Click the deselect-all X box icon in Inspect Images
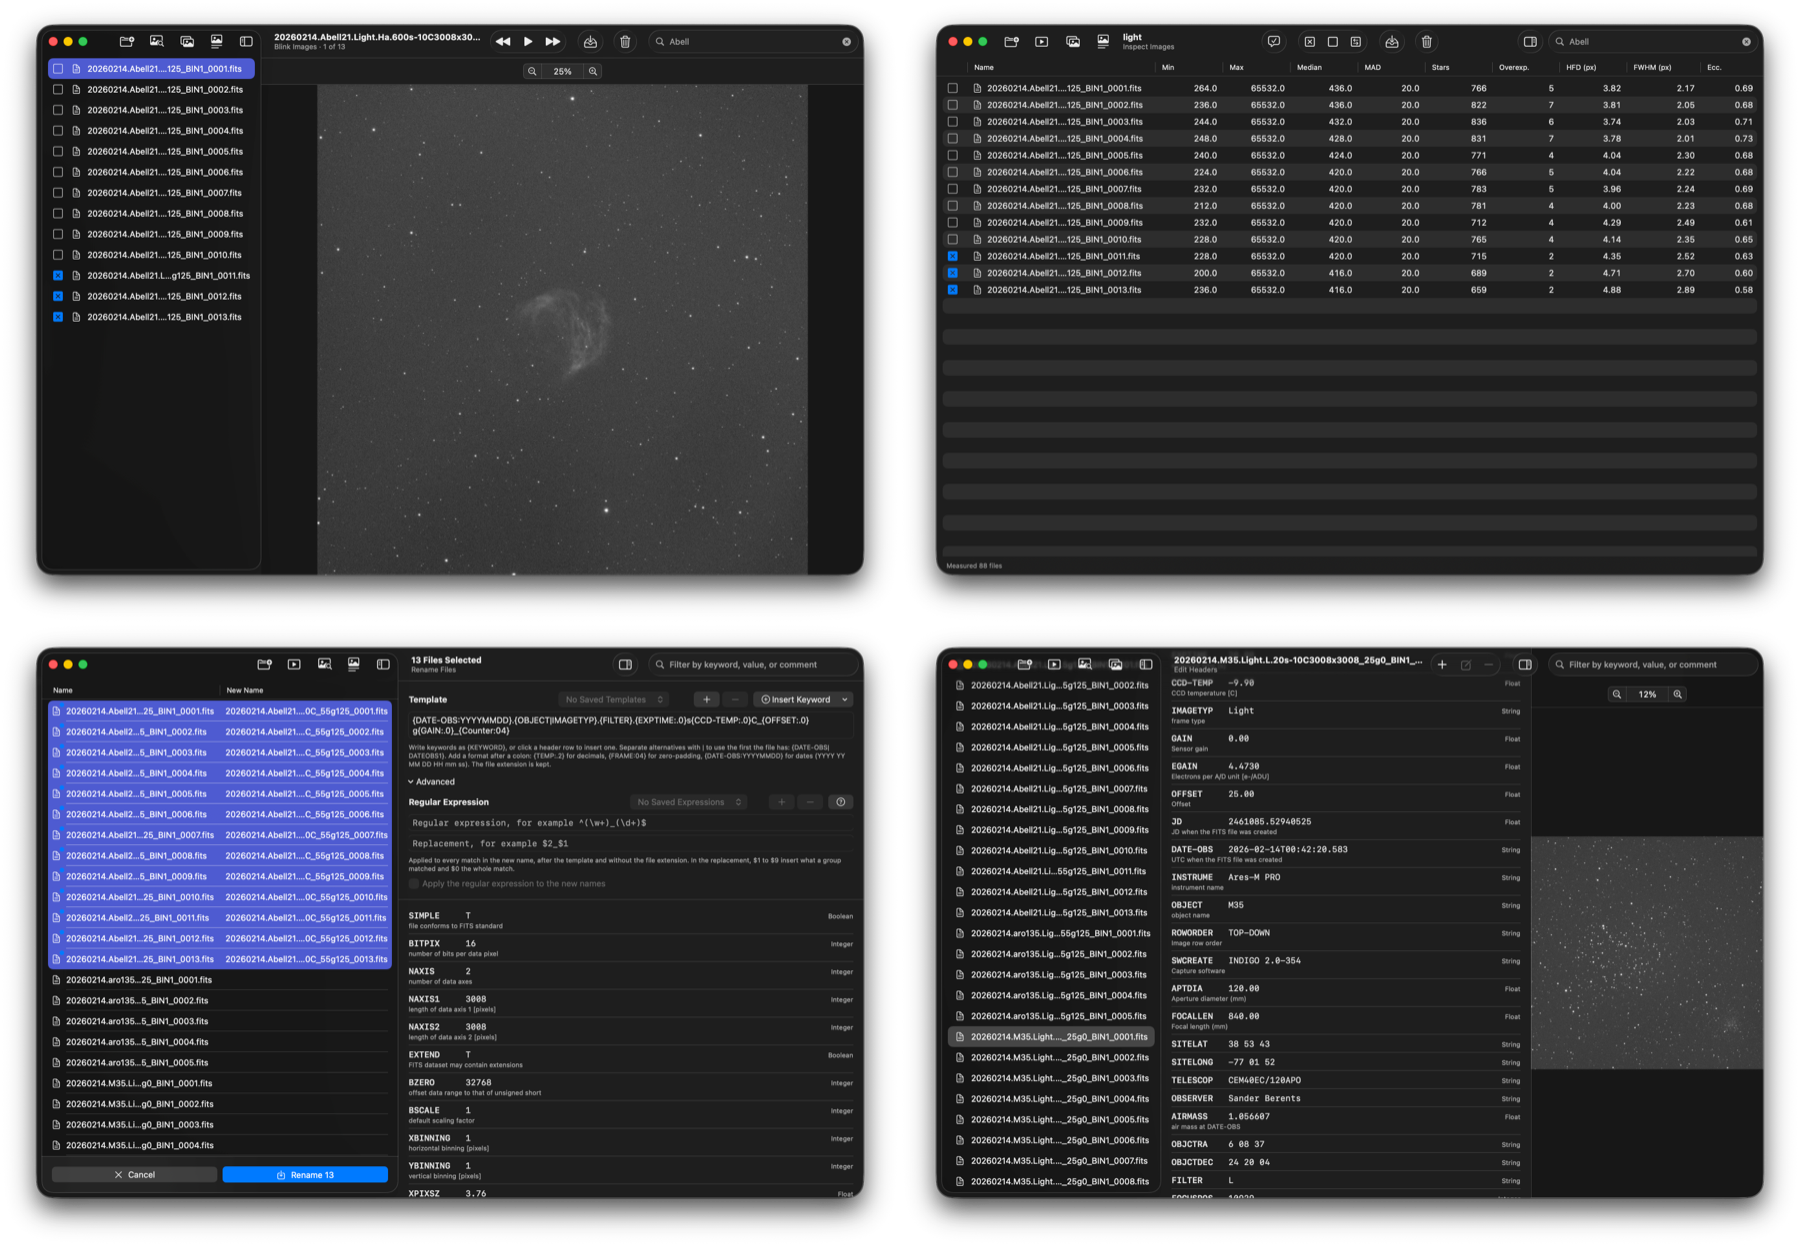 point(1309,42)
